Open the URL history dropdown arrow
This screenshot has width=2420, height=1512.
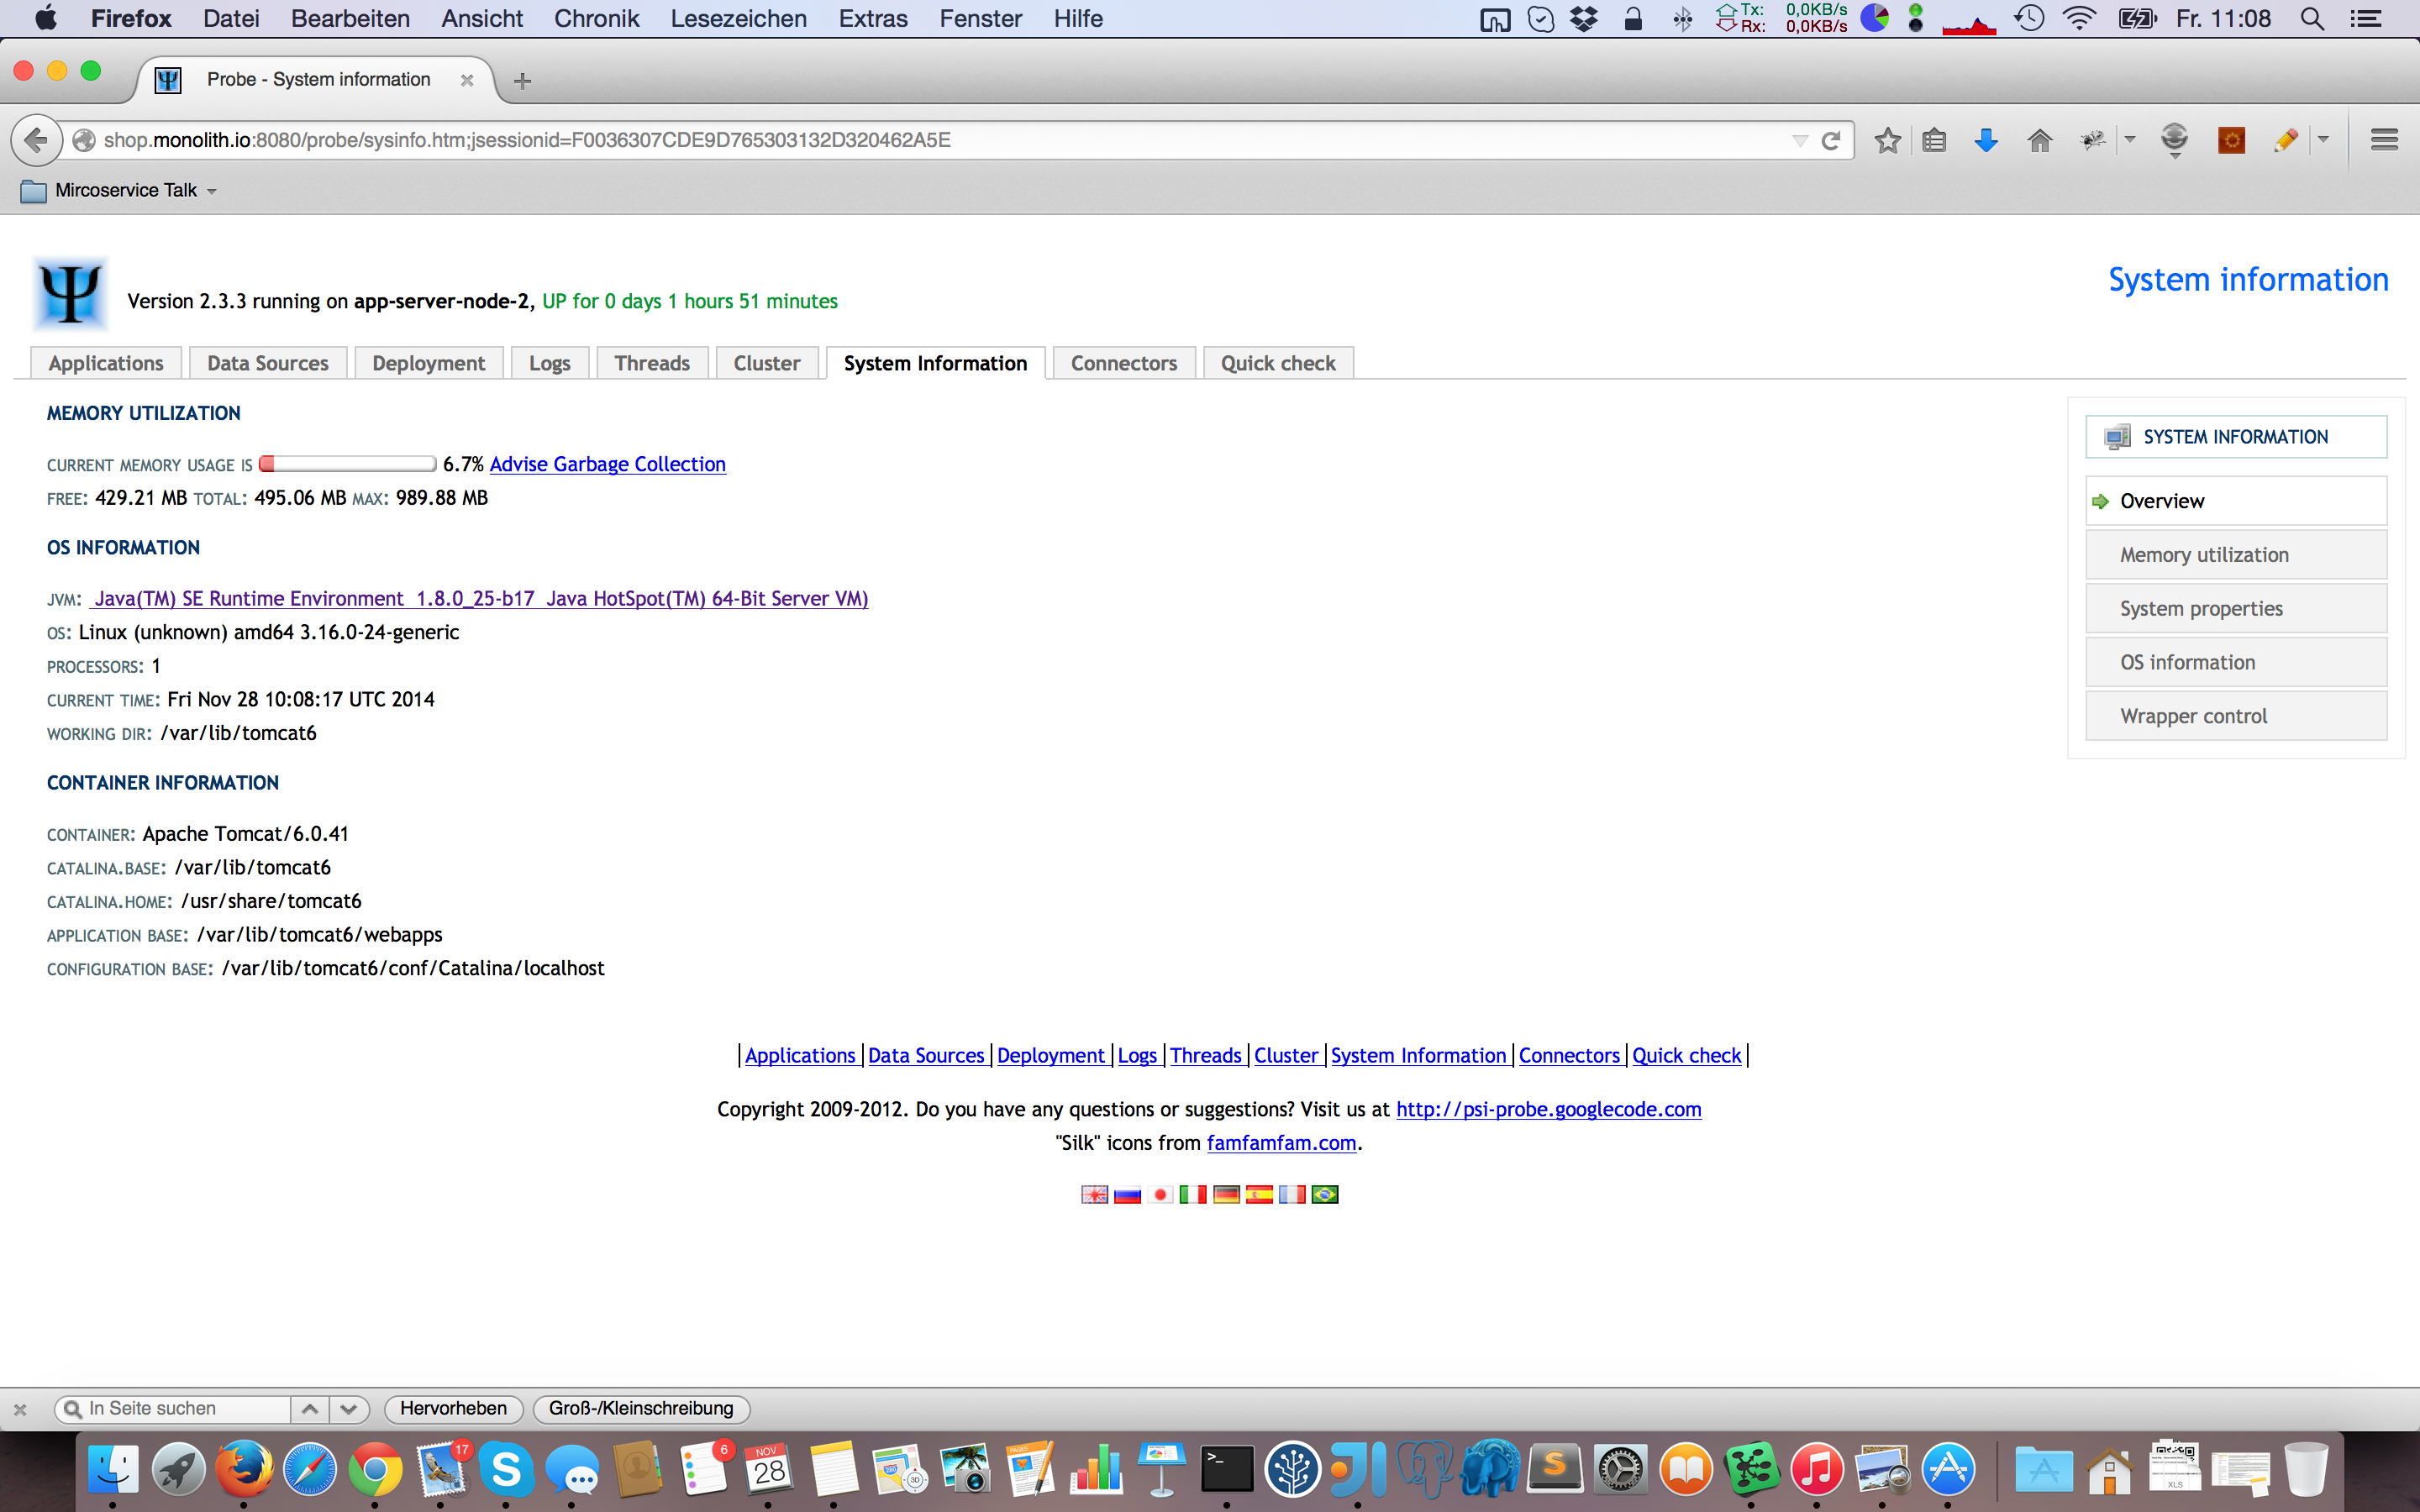[1800, 141]
